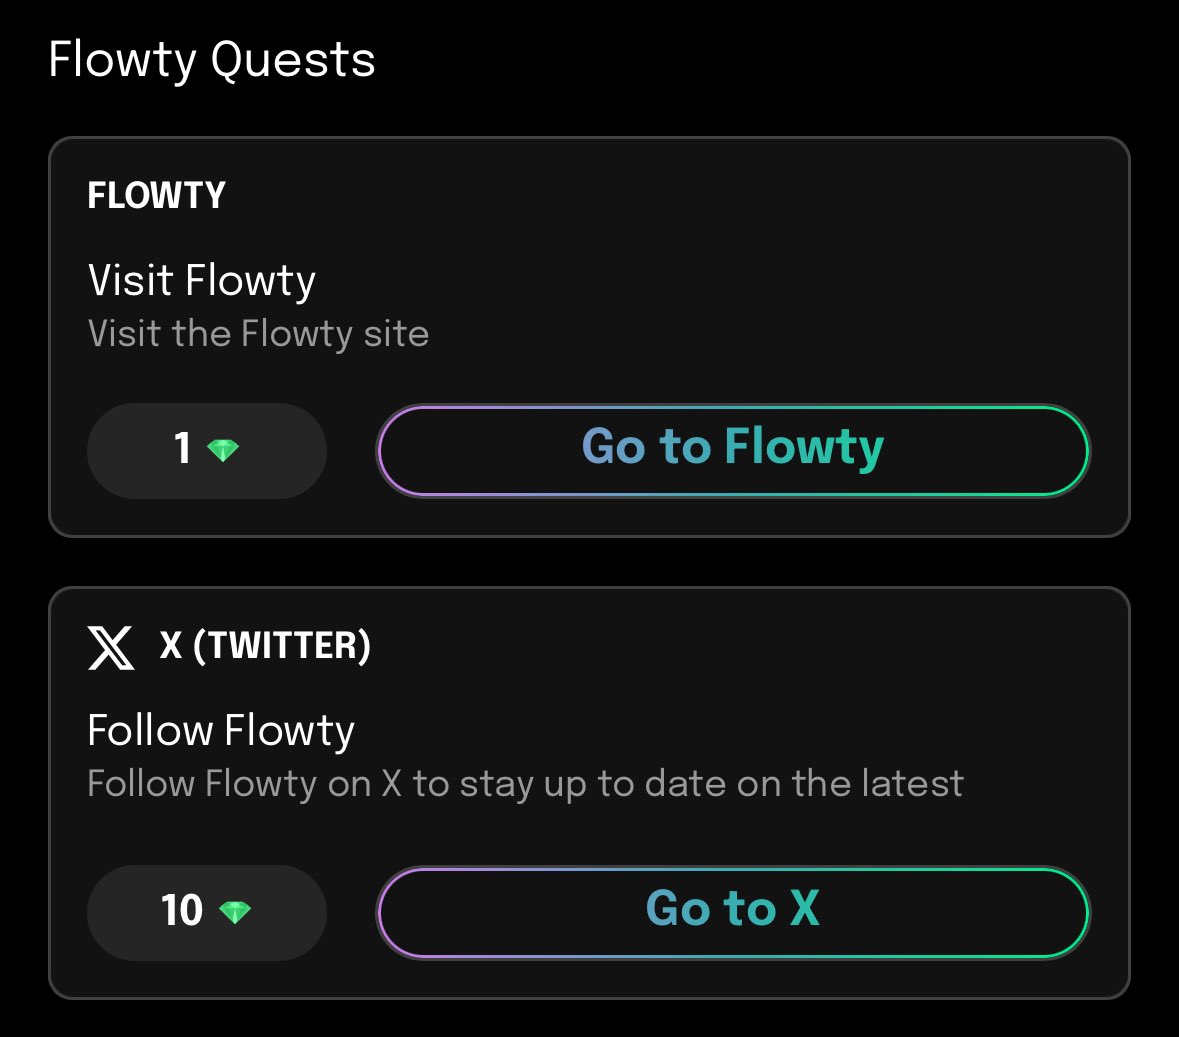The height and width of the screenshot is (1037, 1179).
Task: Click the Flowty Quests page heading
Action: (212, 60)
